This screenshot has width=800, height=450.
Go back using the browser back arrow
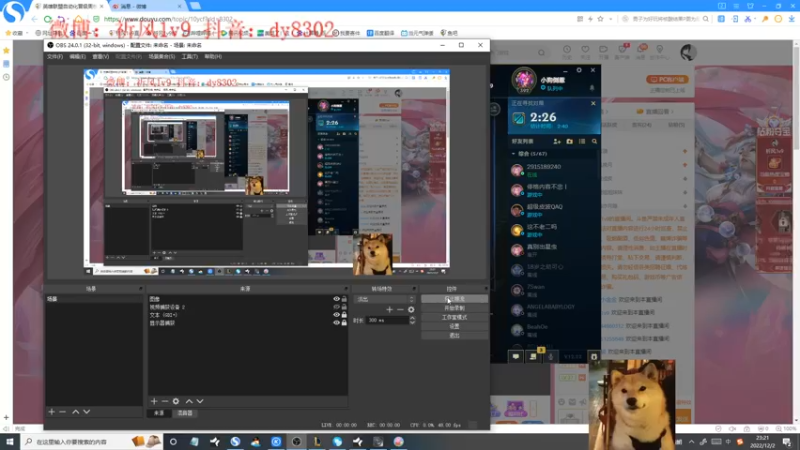coord(34,19)
